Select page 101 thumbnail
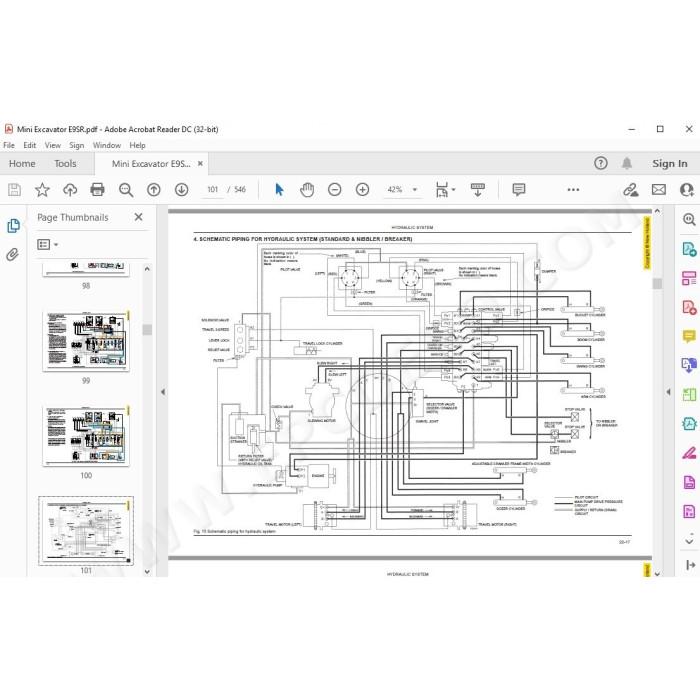This screenshot has width=700, height=700. tap(86, 531)
